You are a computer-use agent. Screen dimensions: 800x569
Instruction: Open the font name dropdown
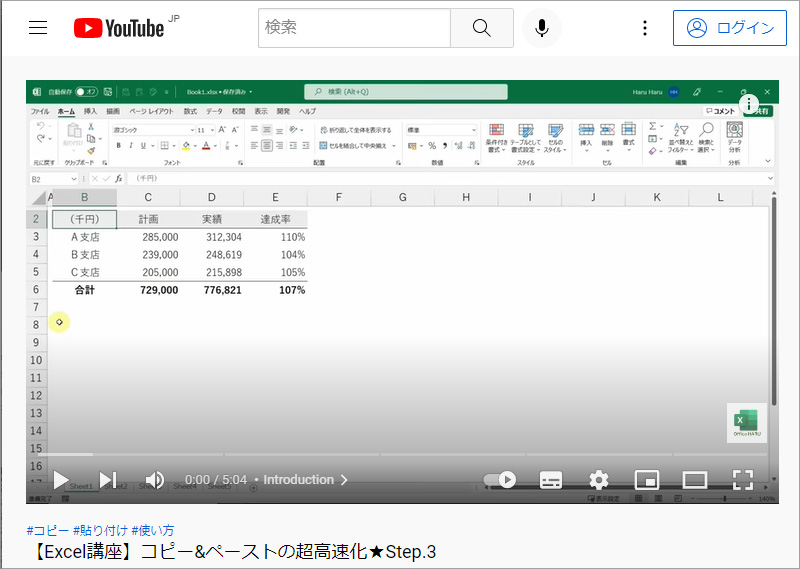(192, 130)
